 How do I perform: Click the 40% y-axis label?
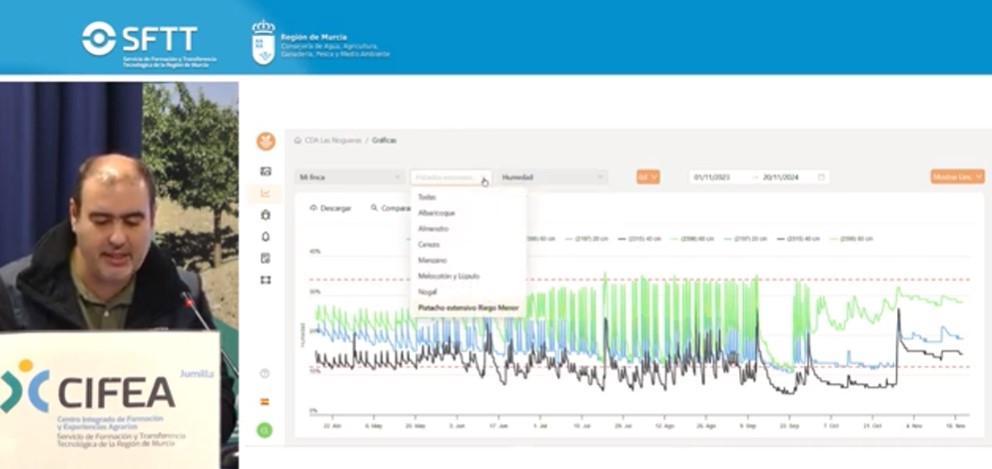point(314,251)
